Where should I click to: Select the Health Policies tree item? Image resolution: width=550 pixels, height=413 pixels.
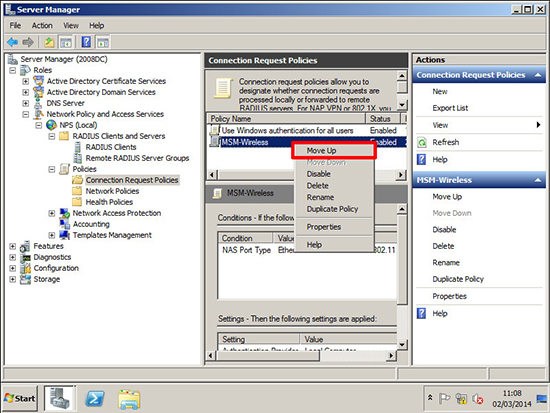click(109, 202)
